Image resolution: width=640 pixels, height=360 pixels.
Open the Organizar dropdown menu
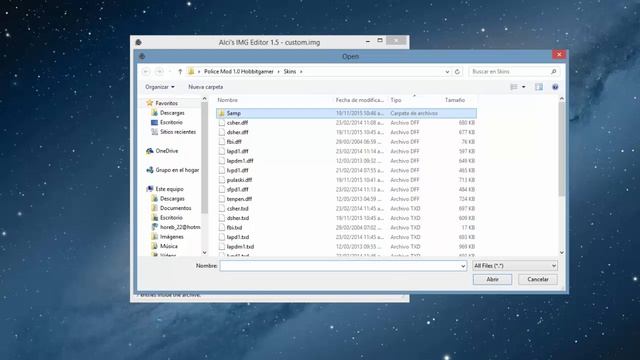pyautogui.click(x=160, y=87)
